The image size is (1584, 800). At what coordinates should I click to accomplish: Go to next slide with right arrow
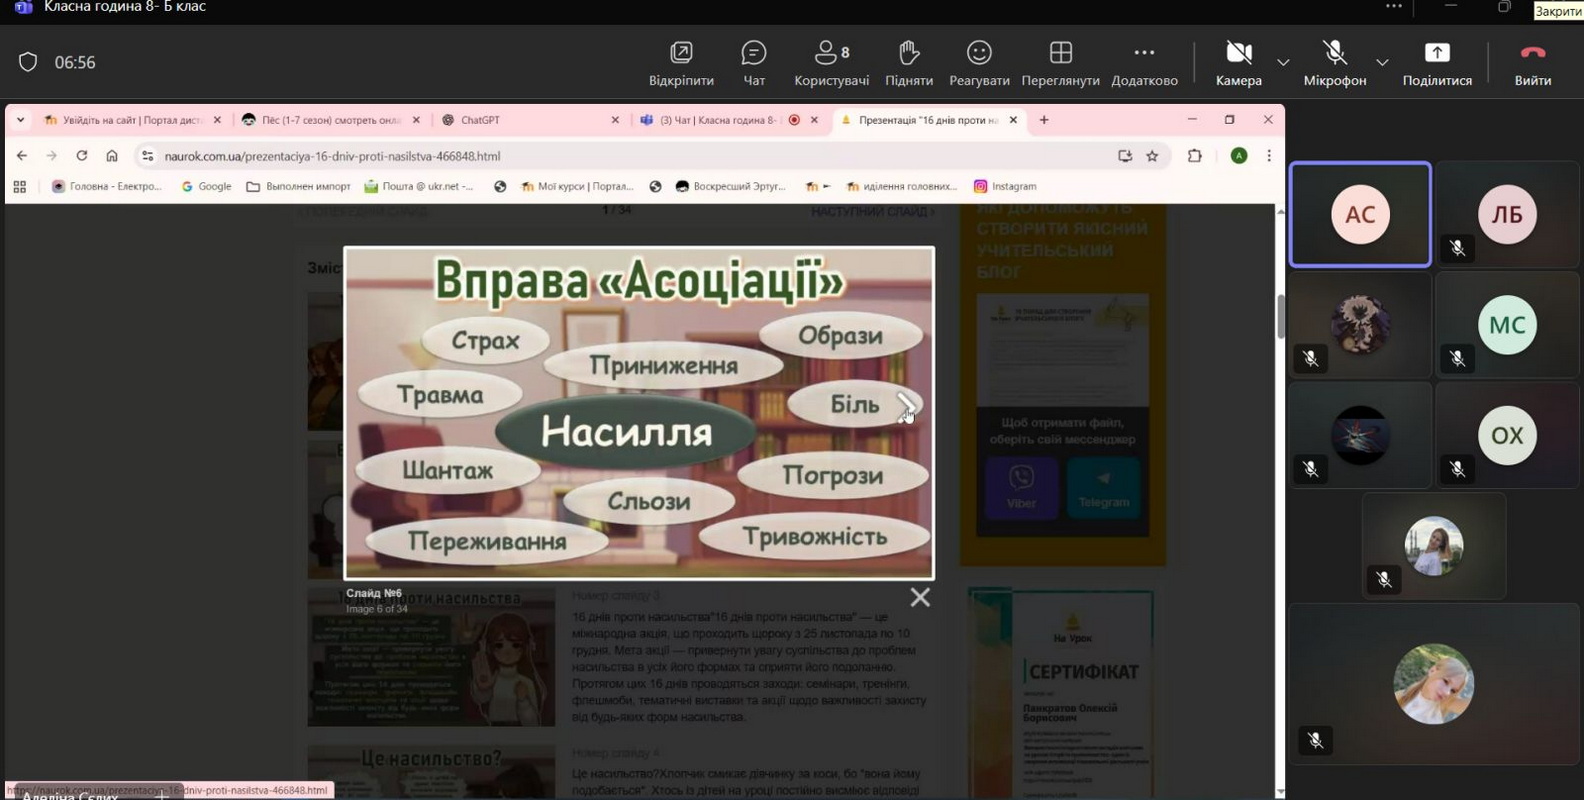click(x=905, y=404)
